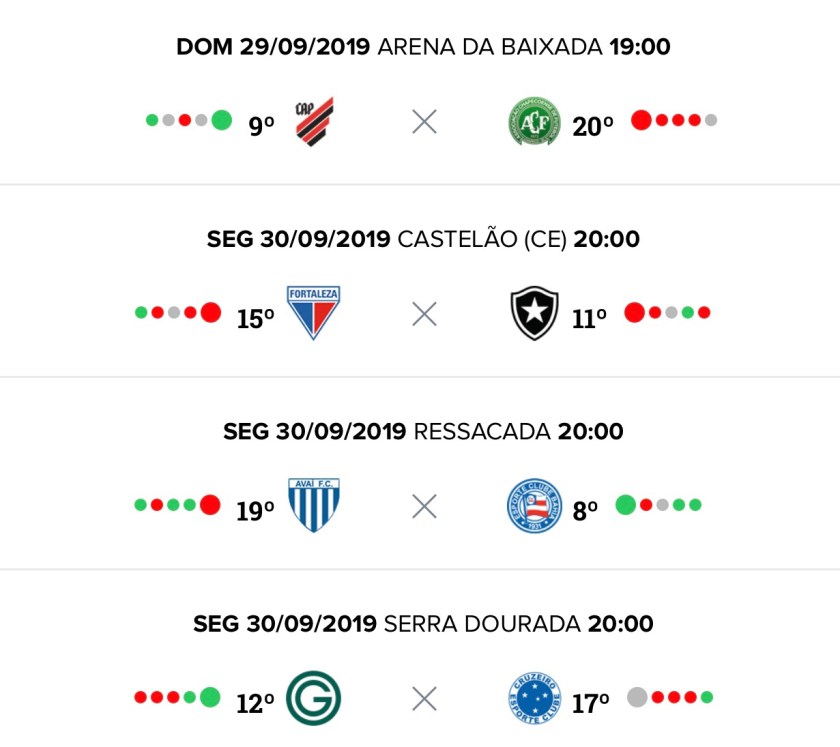Click the Goiás green G crest
840x747 pixels.
313,698
